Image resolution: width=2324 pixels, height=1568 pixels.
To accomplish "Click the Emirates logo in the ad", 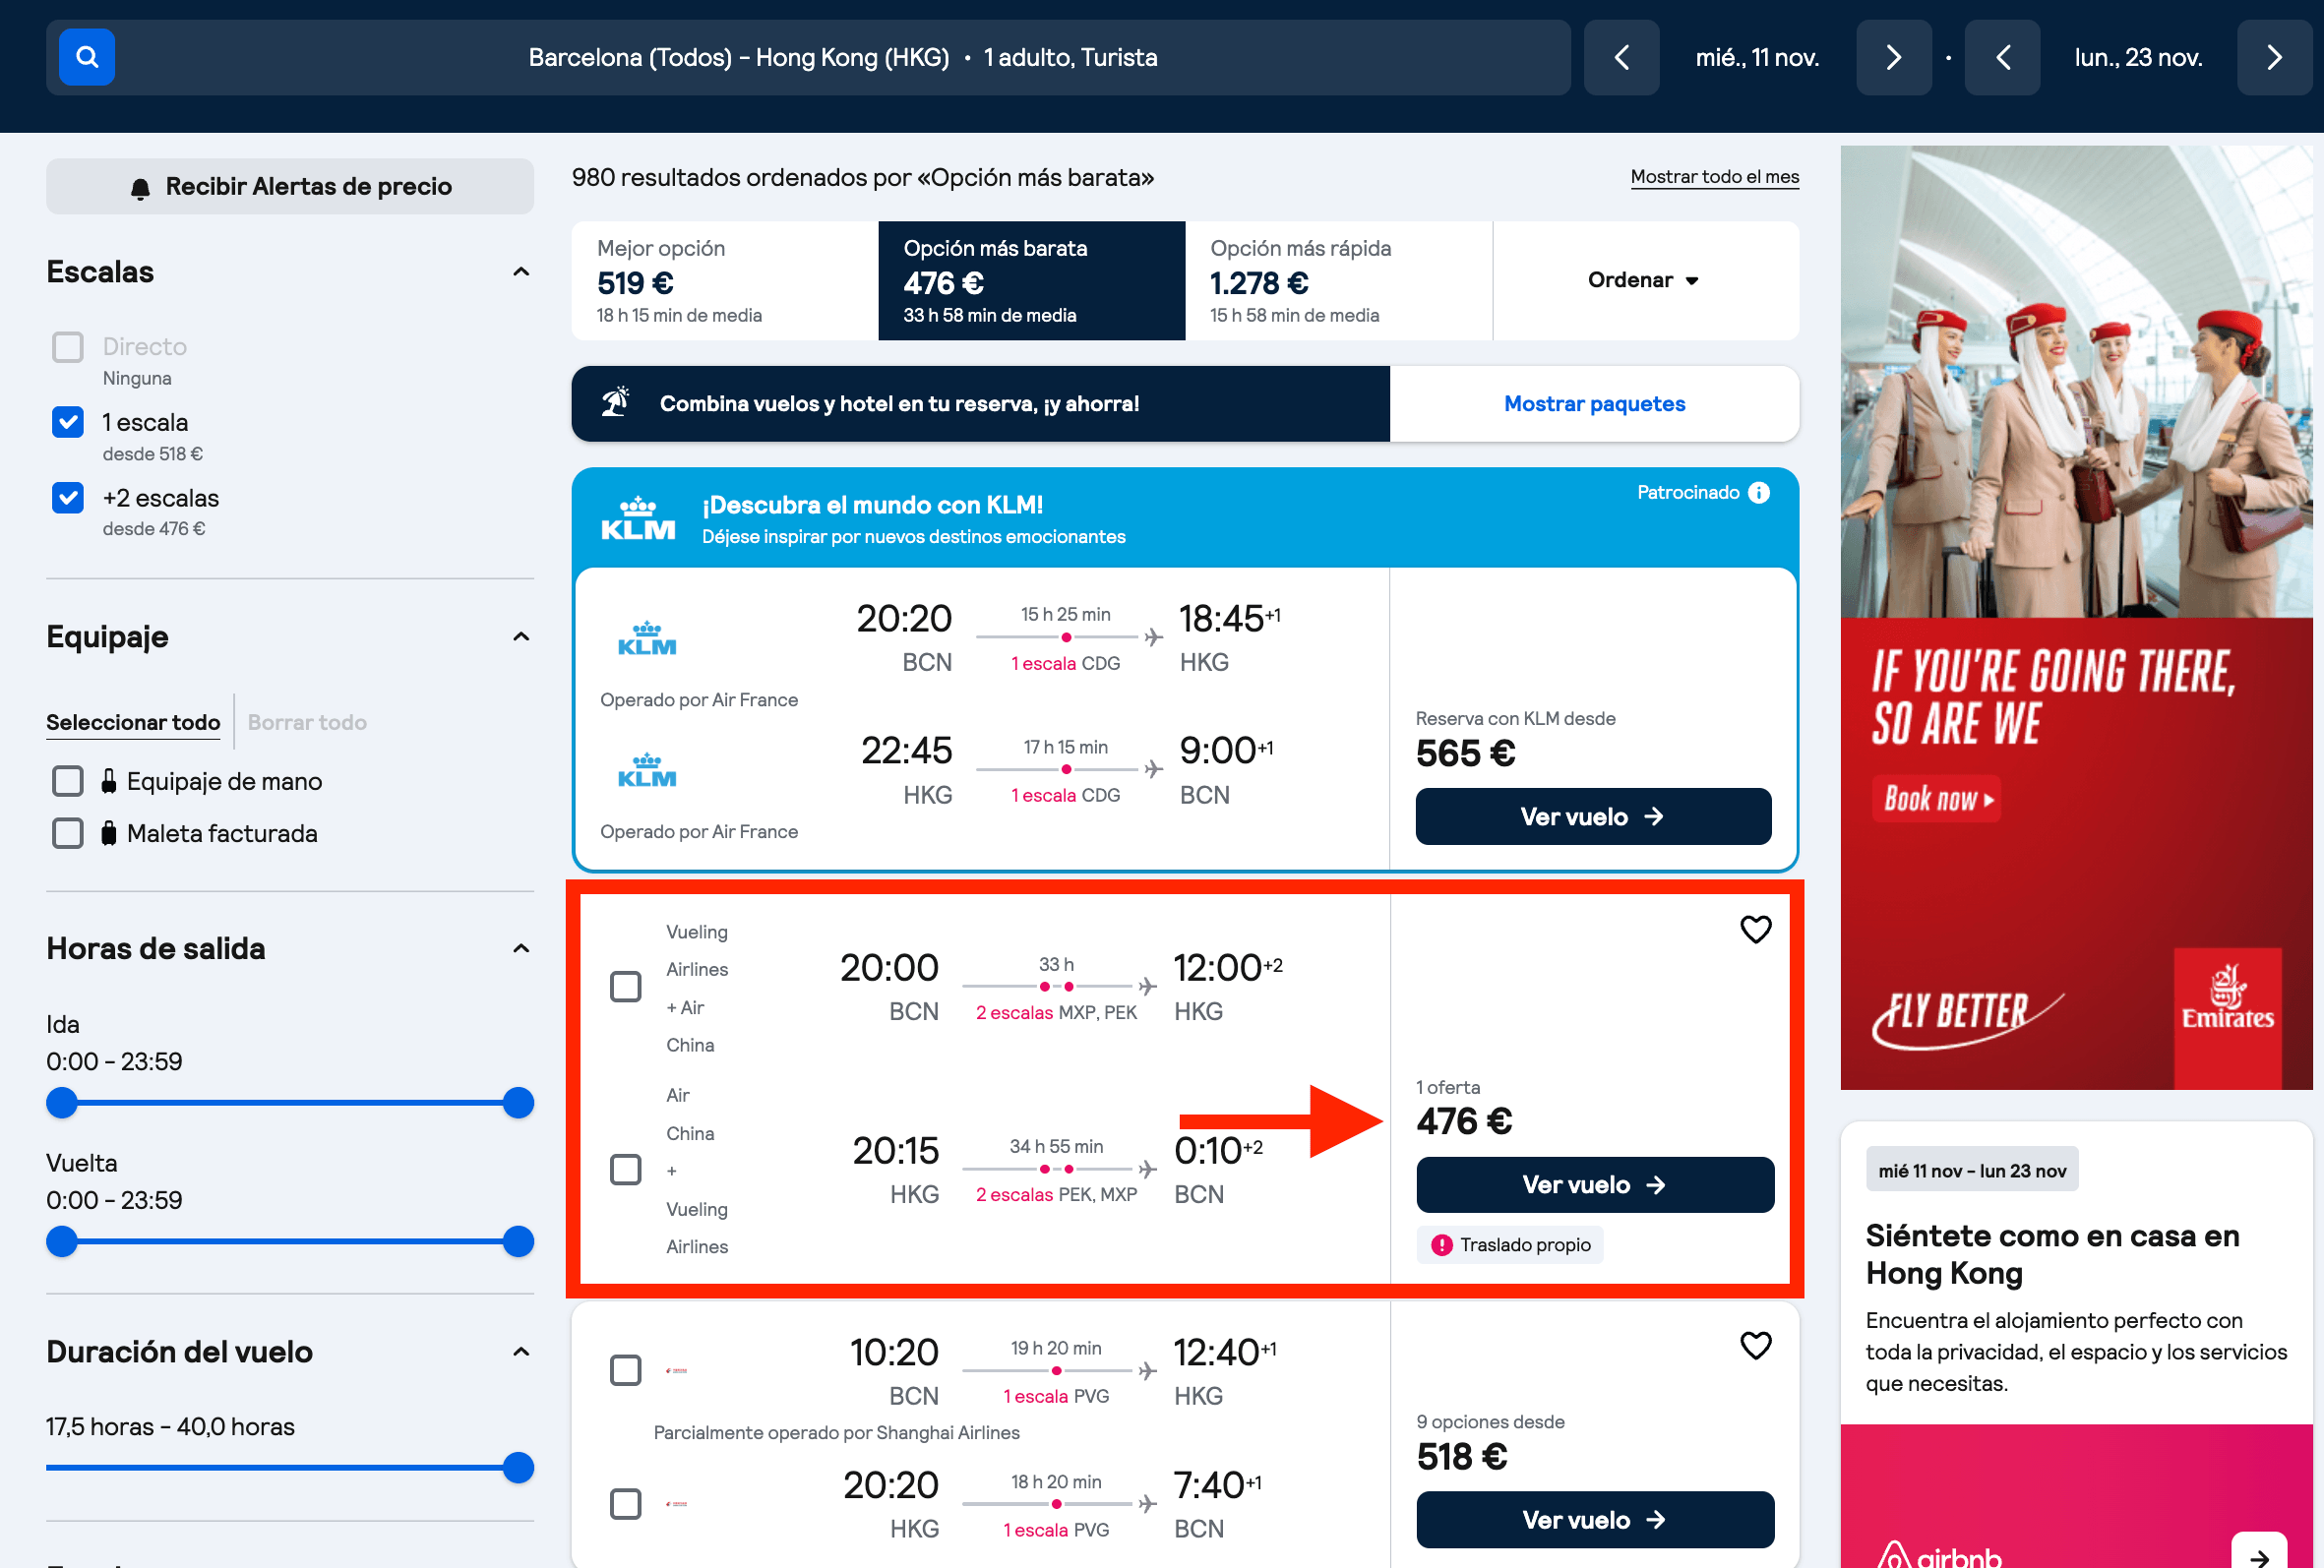I will click(2227, 1018).
